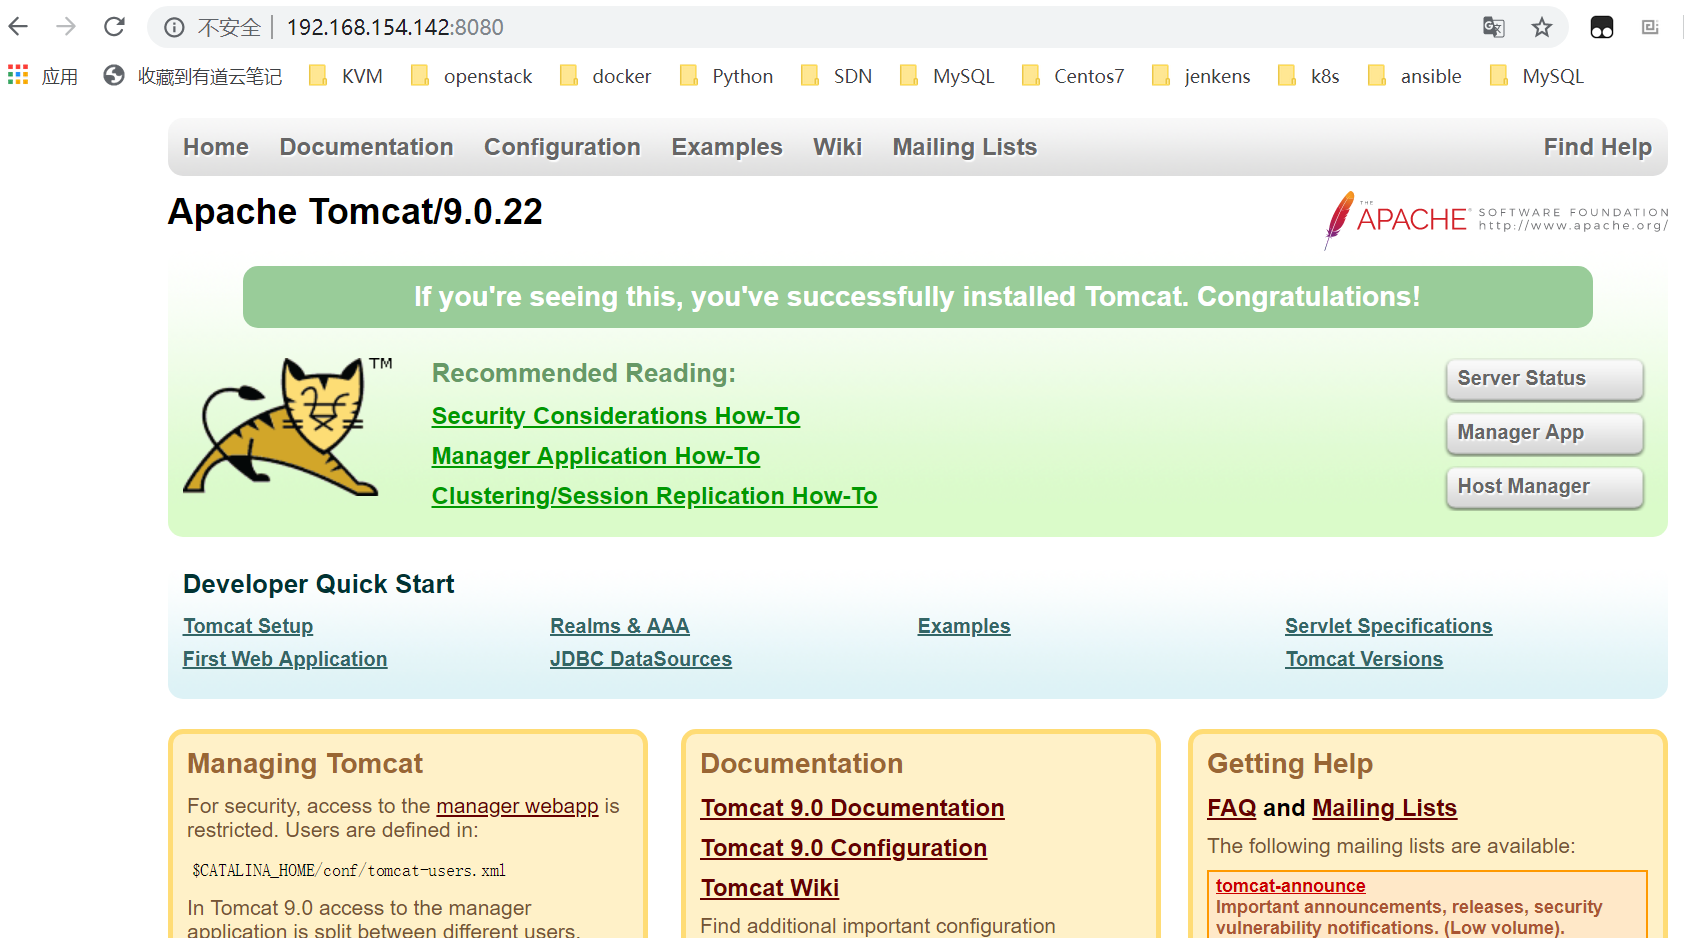Viewport: 1684px width, 938px height.
Task: Click the Apache Software Foundation feather logo
Action: coord(1496,220)
